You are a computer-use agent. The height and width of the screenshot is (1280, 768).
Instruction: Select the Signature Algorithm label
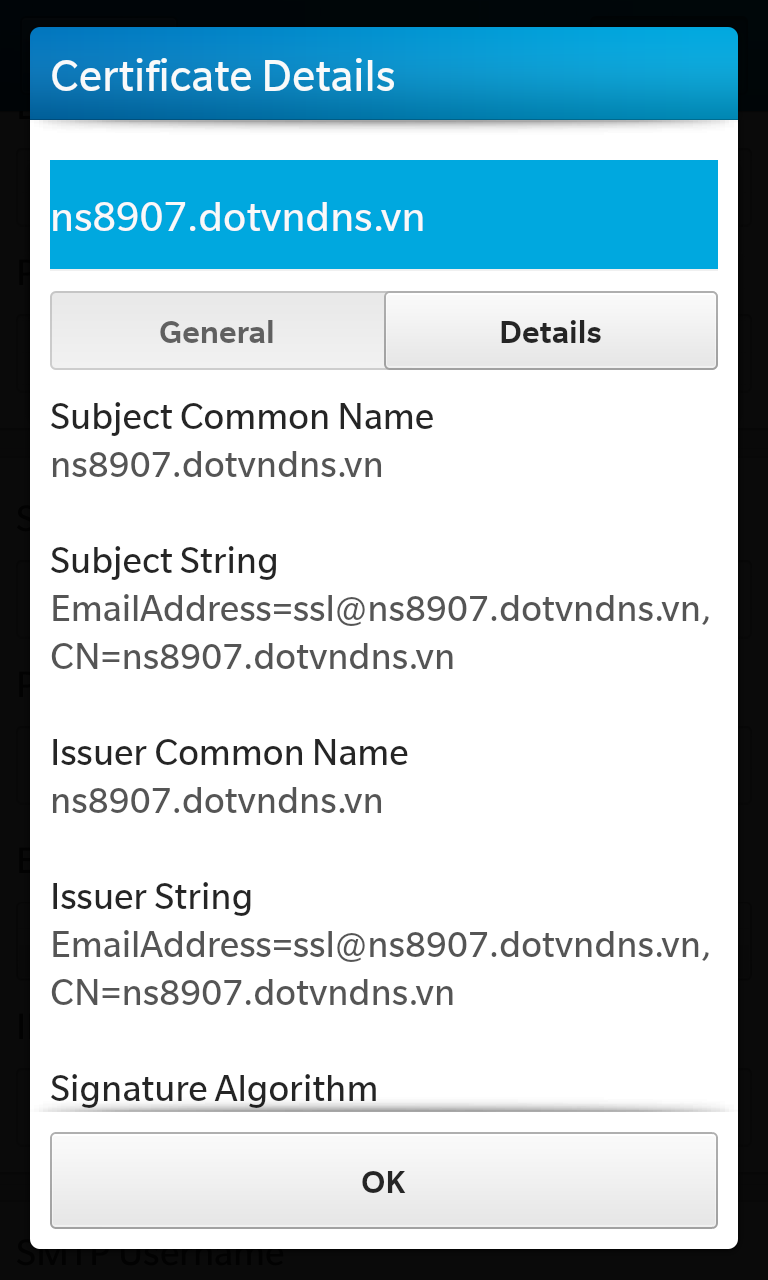click(x=214, y=1089)
